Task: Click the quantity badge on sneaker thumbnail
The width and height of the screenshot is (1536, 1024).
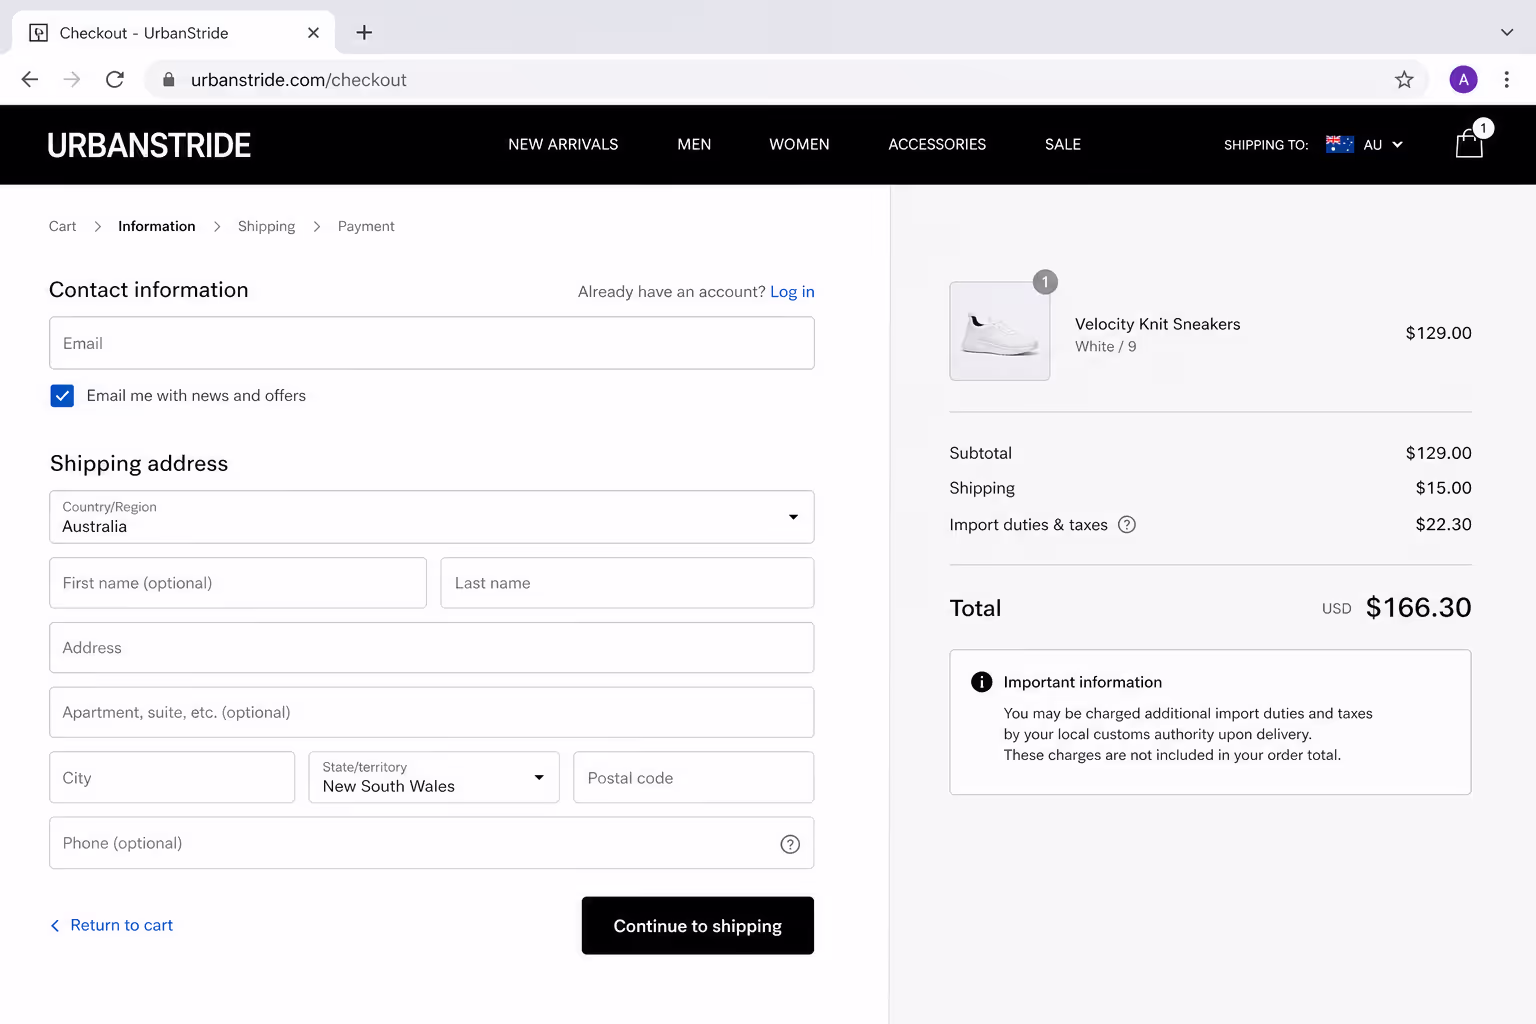Action: (x=1045, y=282)
